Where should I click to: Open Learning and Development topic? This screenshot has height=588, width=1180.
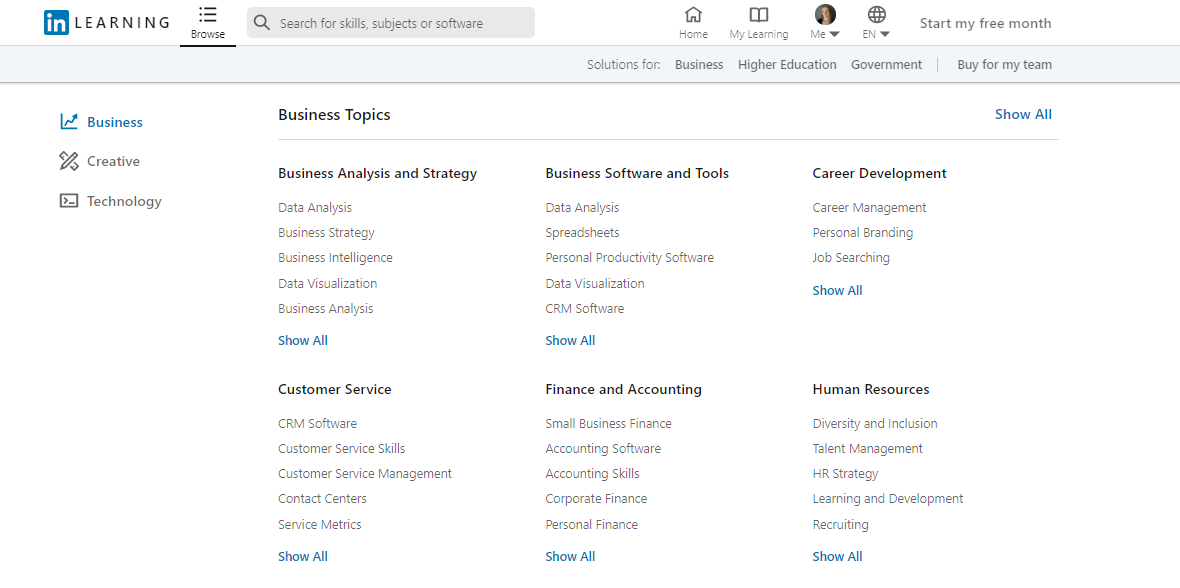click(x=888, y=498)
